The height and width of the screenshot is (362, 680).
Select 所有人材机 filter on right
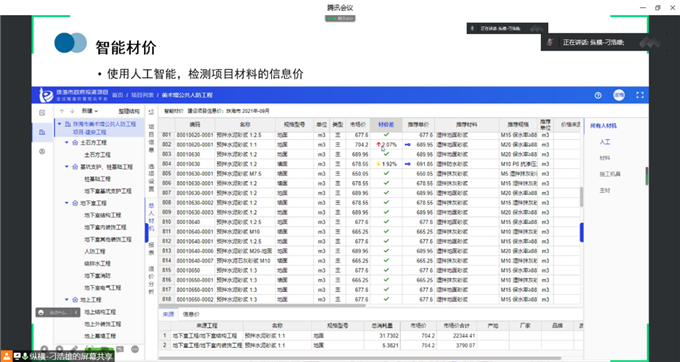point(603,126)
